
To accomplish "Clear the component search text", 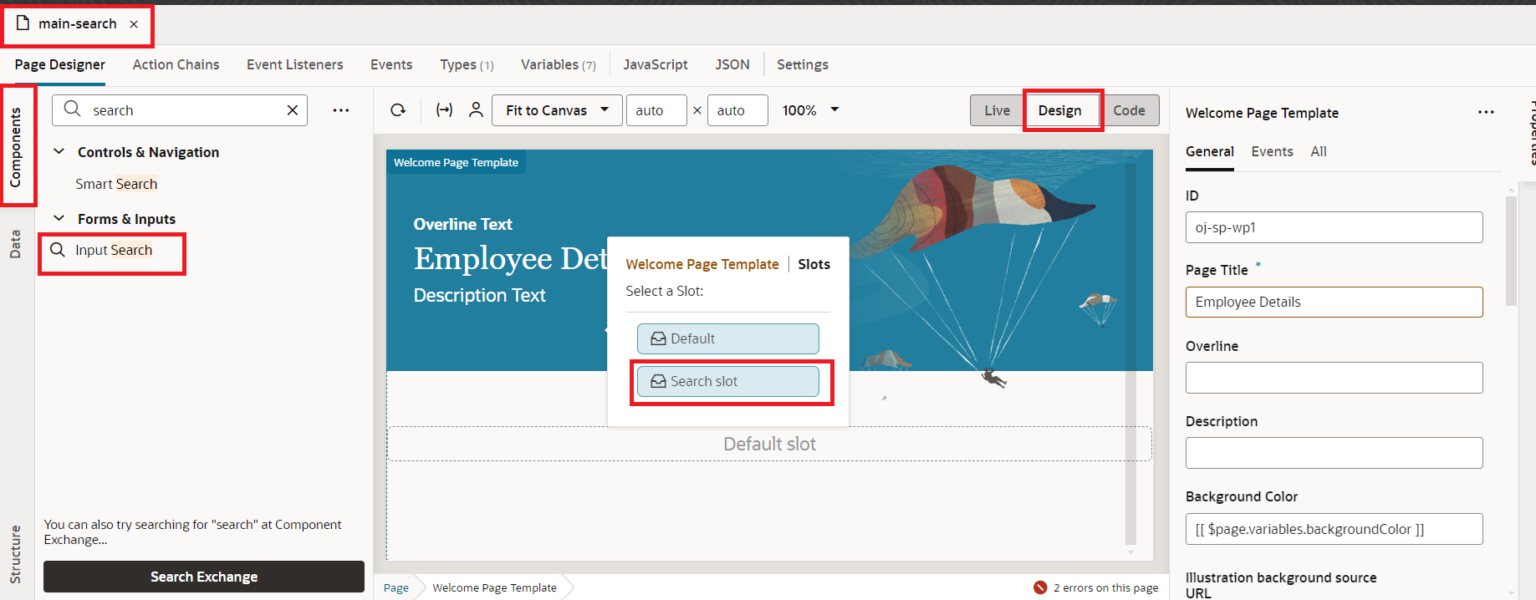I will pyautogui.click(x=292, y=110).
